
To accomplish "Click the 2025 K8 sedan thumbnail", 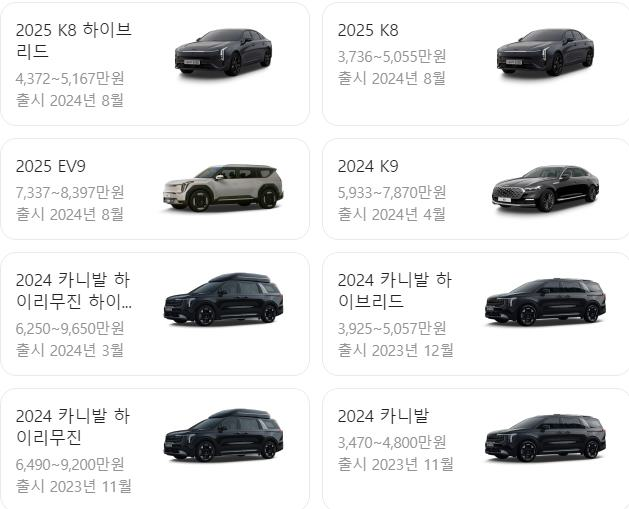I will tap(545, 53).
